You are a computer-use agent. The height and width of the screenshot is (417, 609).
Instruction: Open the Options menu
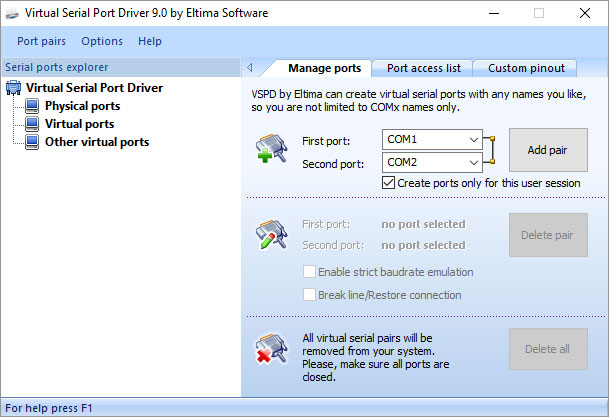pos(102,41)
